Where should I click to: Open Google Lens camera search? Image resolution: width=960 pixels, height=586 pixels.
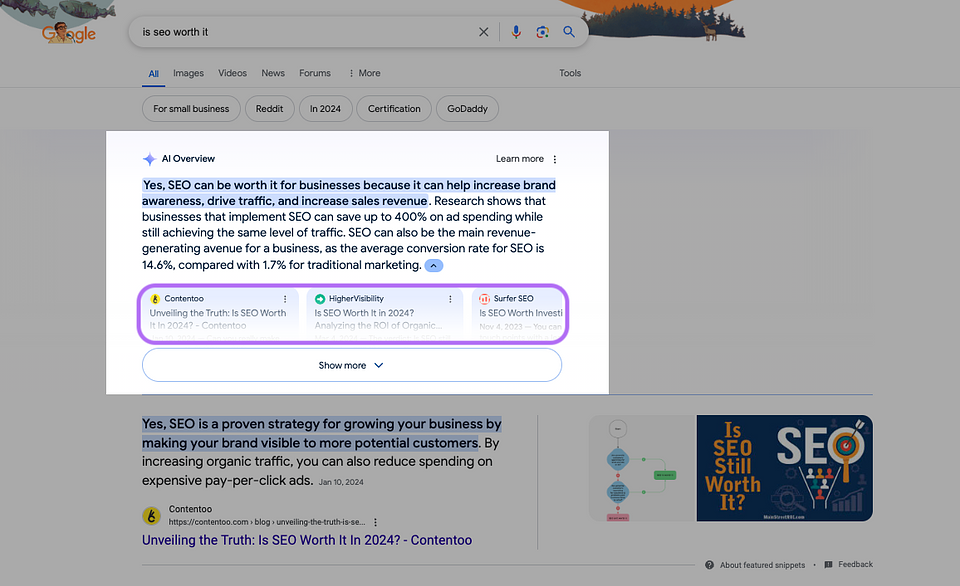(542, 31)
